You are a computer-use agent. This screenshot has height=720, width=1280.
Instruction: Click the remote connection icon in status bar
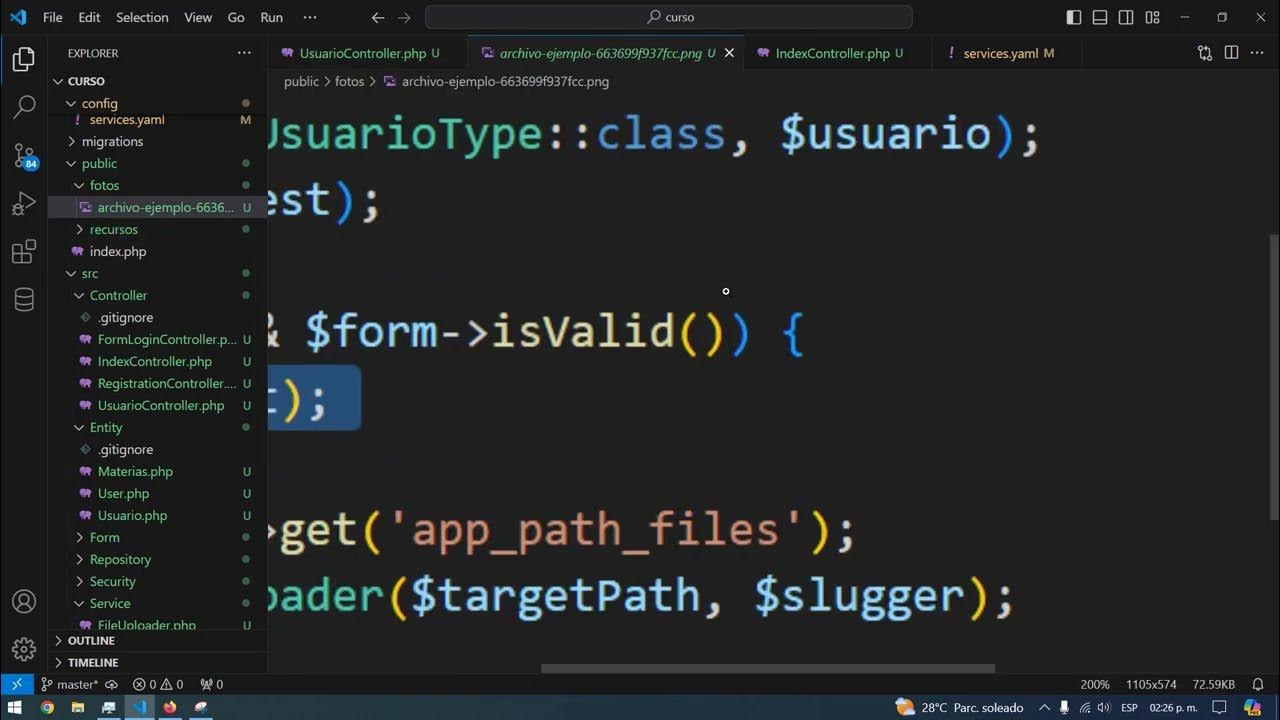16,684
